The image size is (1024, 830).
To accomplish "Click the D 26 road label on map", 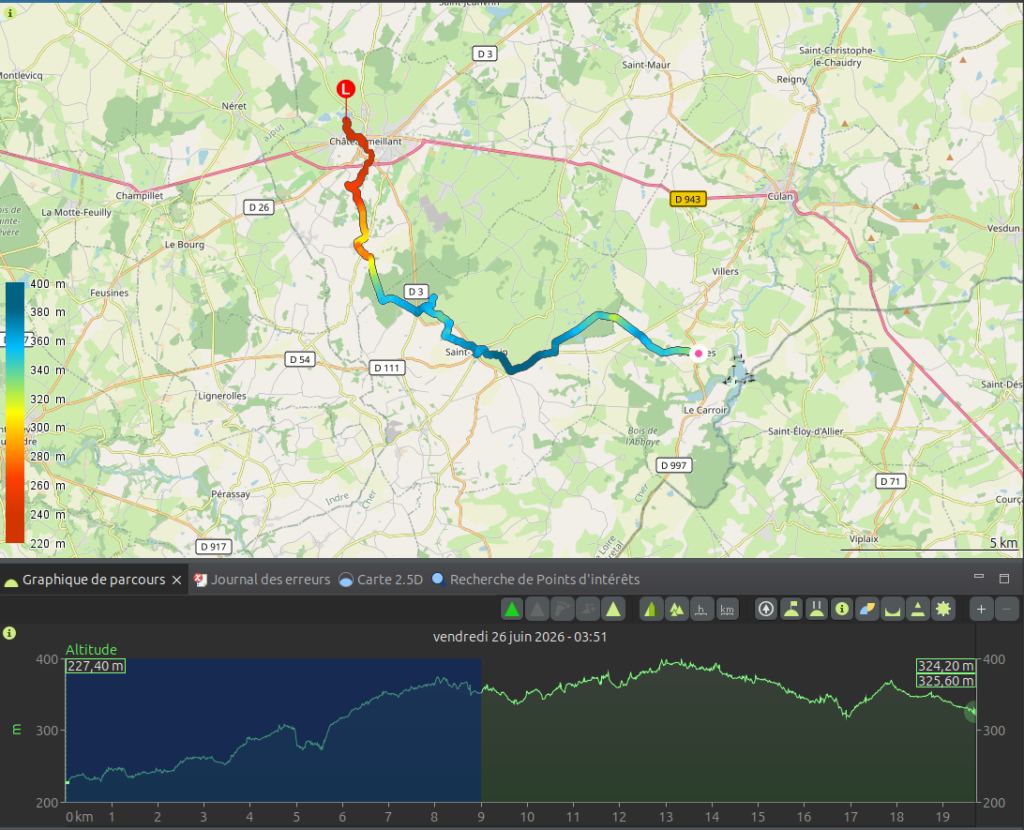I will (259, 207).
